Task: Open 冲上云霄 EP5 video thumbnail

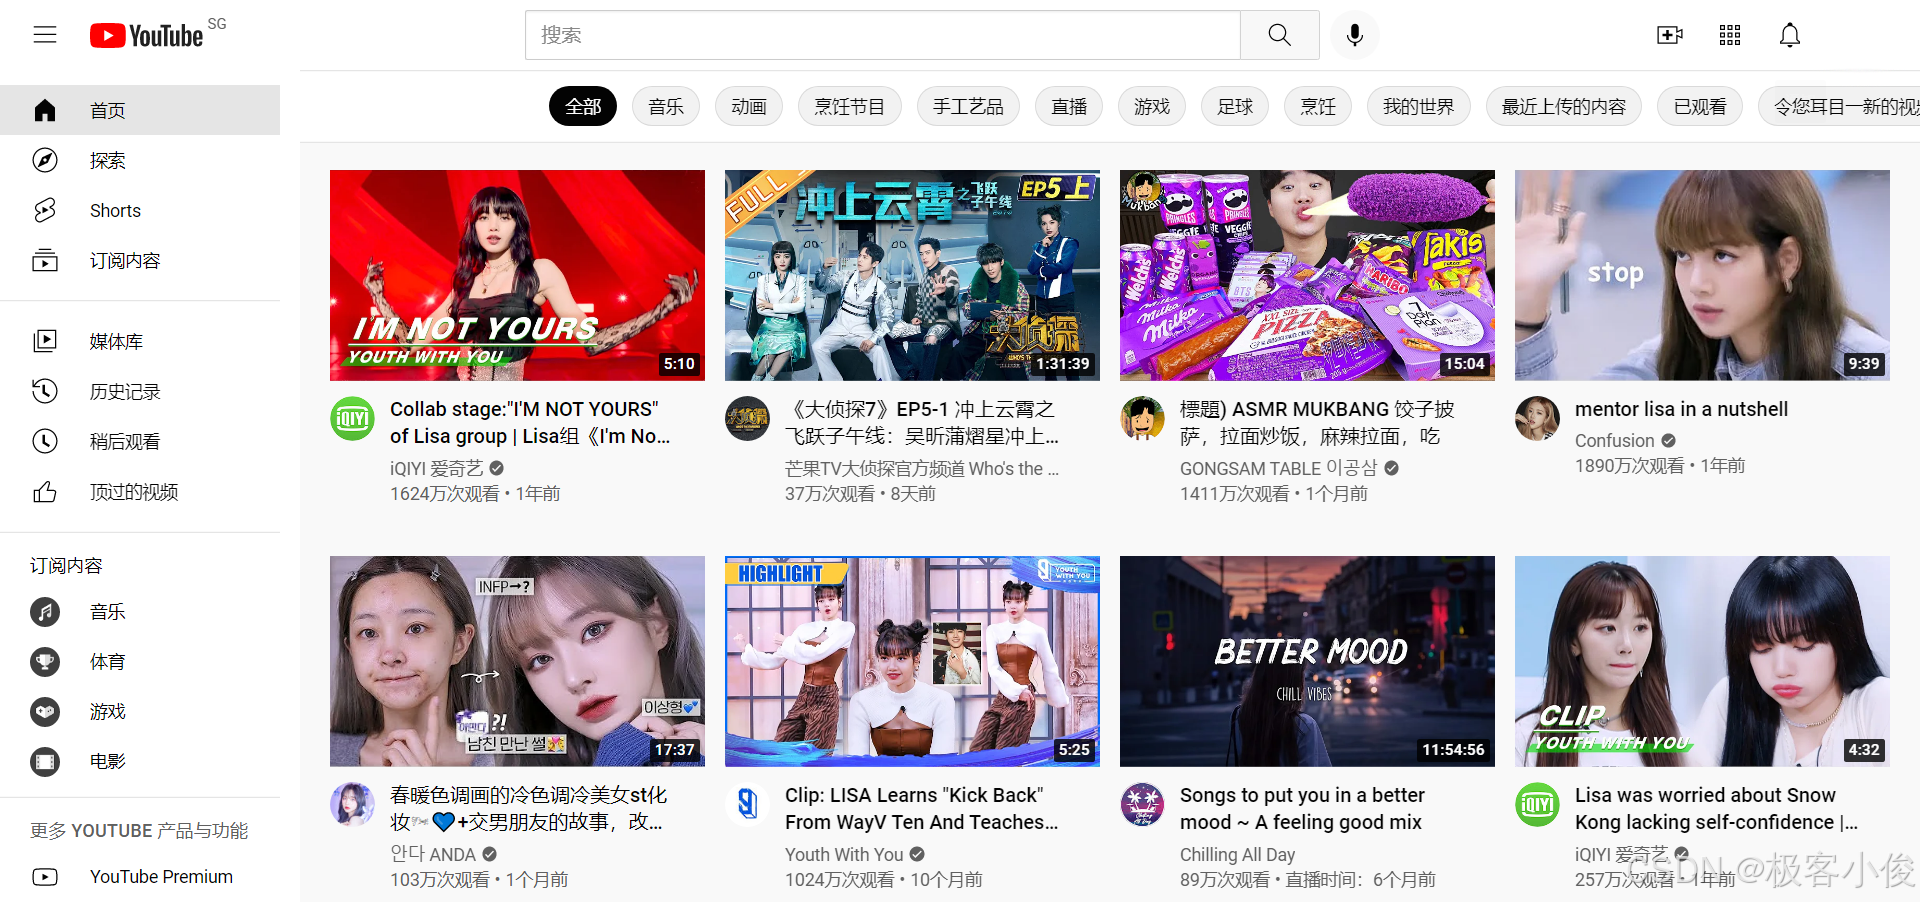Action: point(912,275)
